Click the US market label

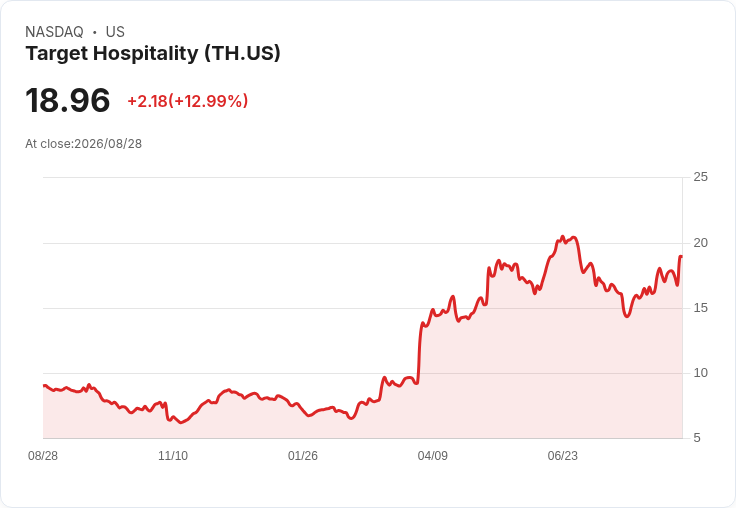pyautogui.click(x=115, y=32)
